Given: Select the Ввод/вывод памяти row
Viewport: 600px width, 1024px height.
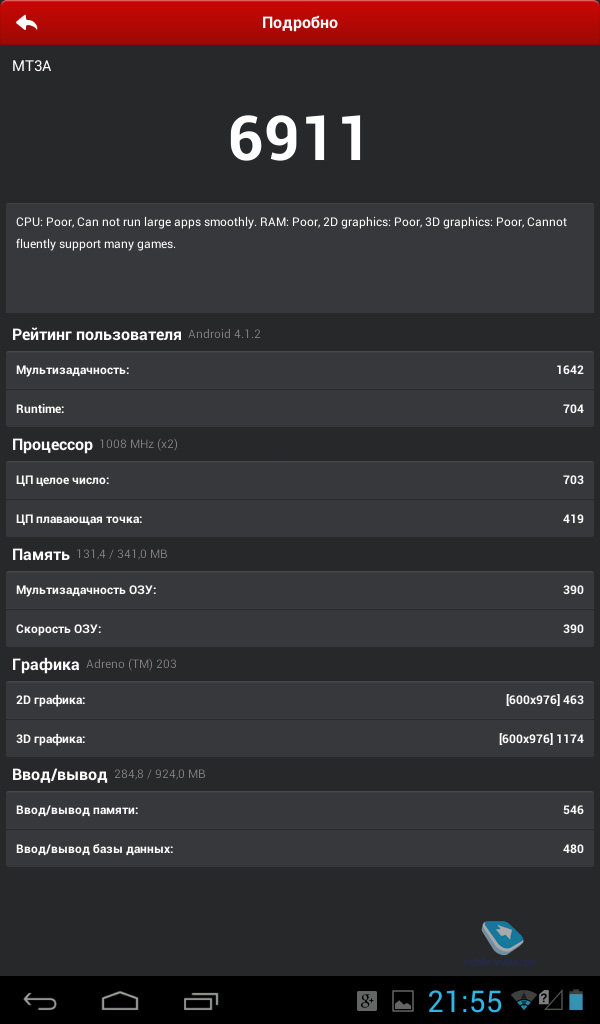Looking at the screenshot, I should [x=300, y=810].
